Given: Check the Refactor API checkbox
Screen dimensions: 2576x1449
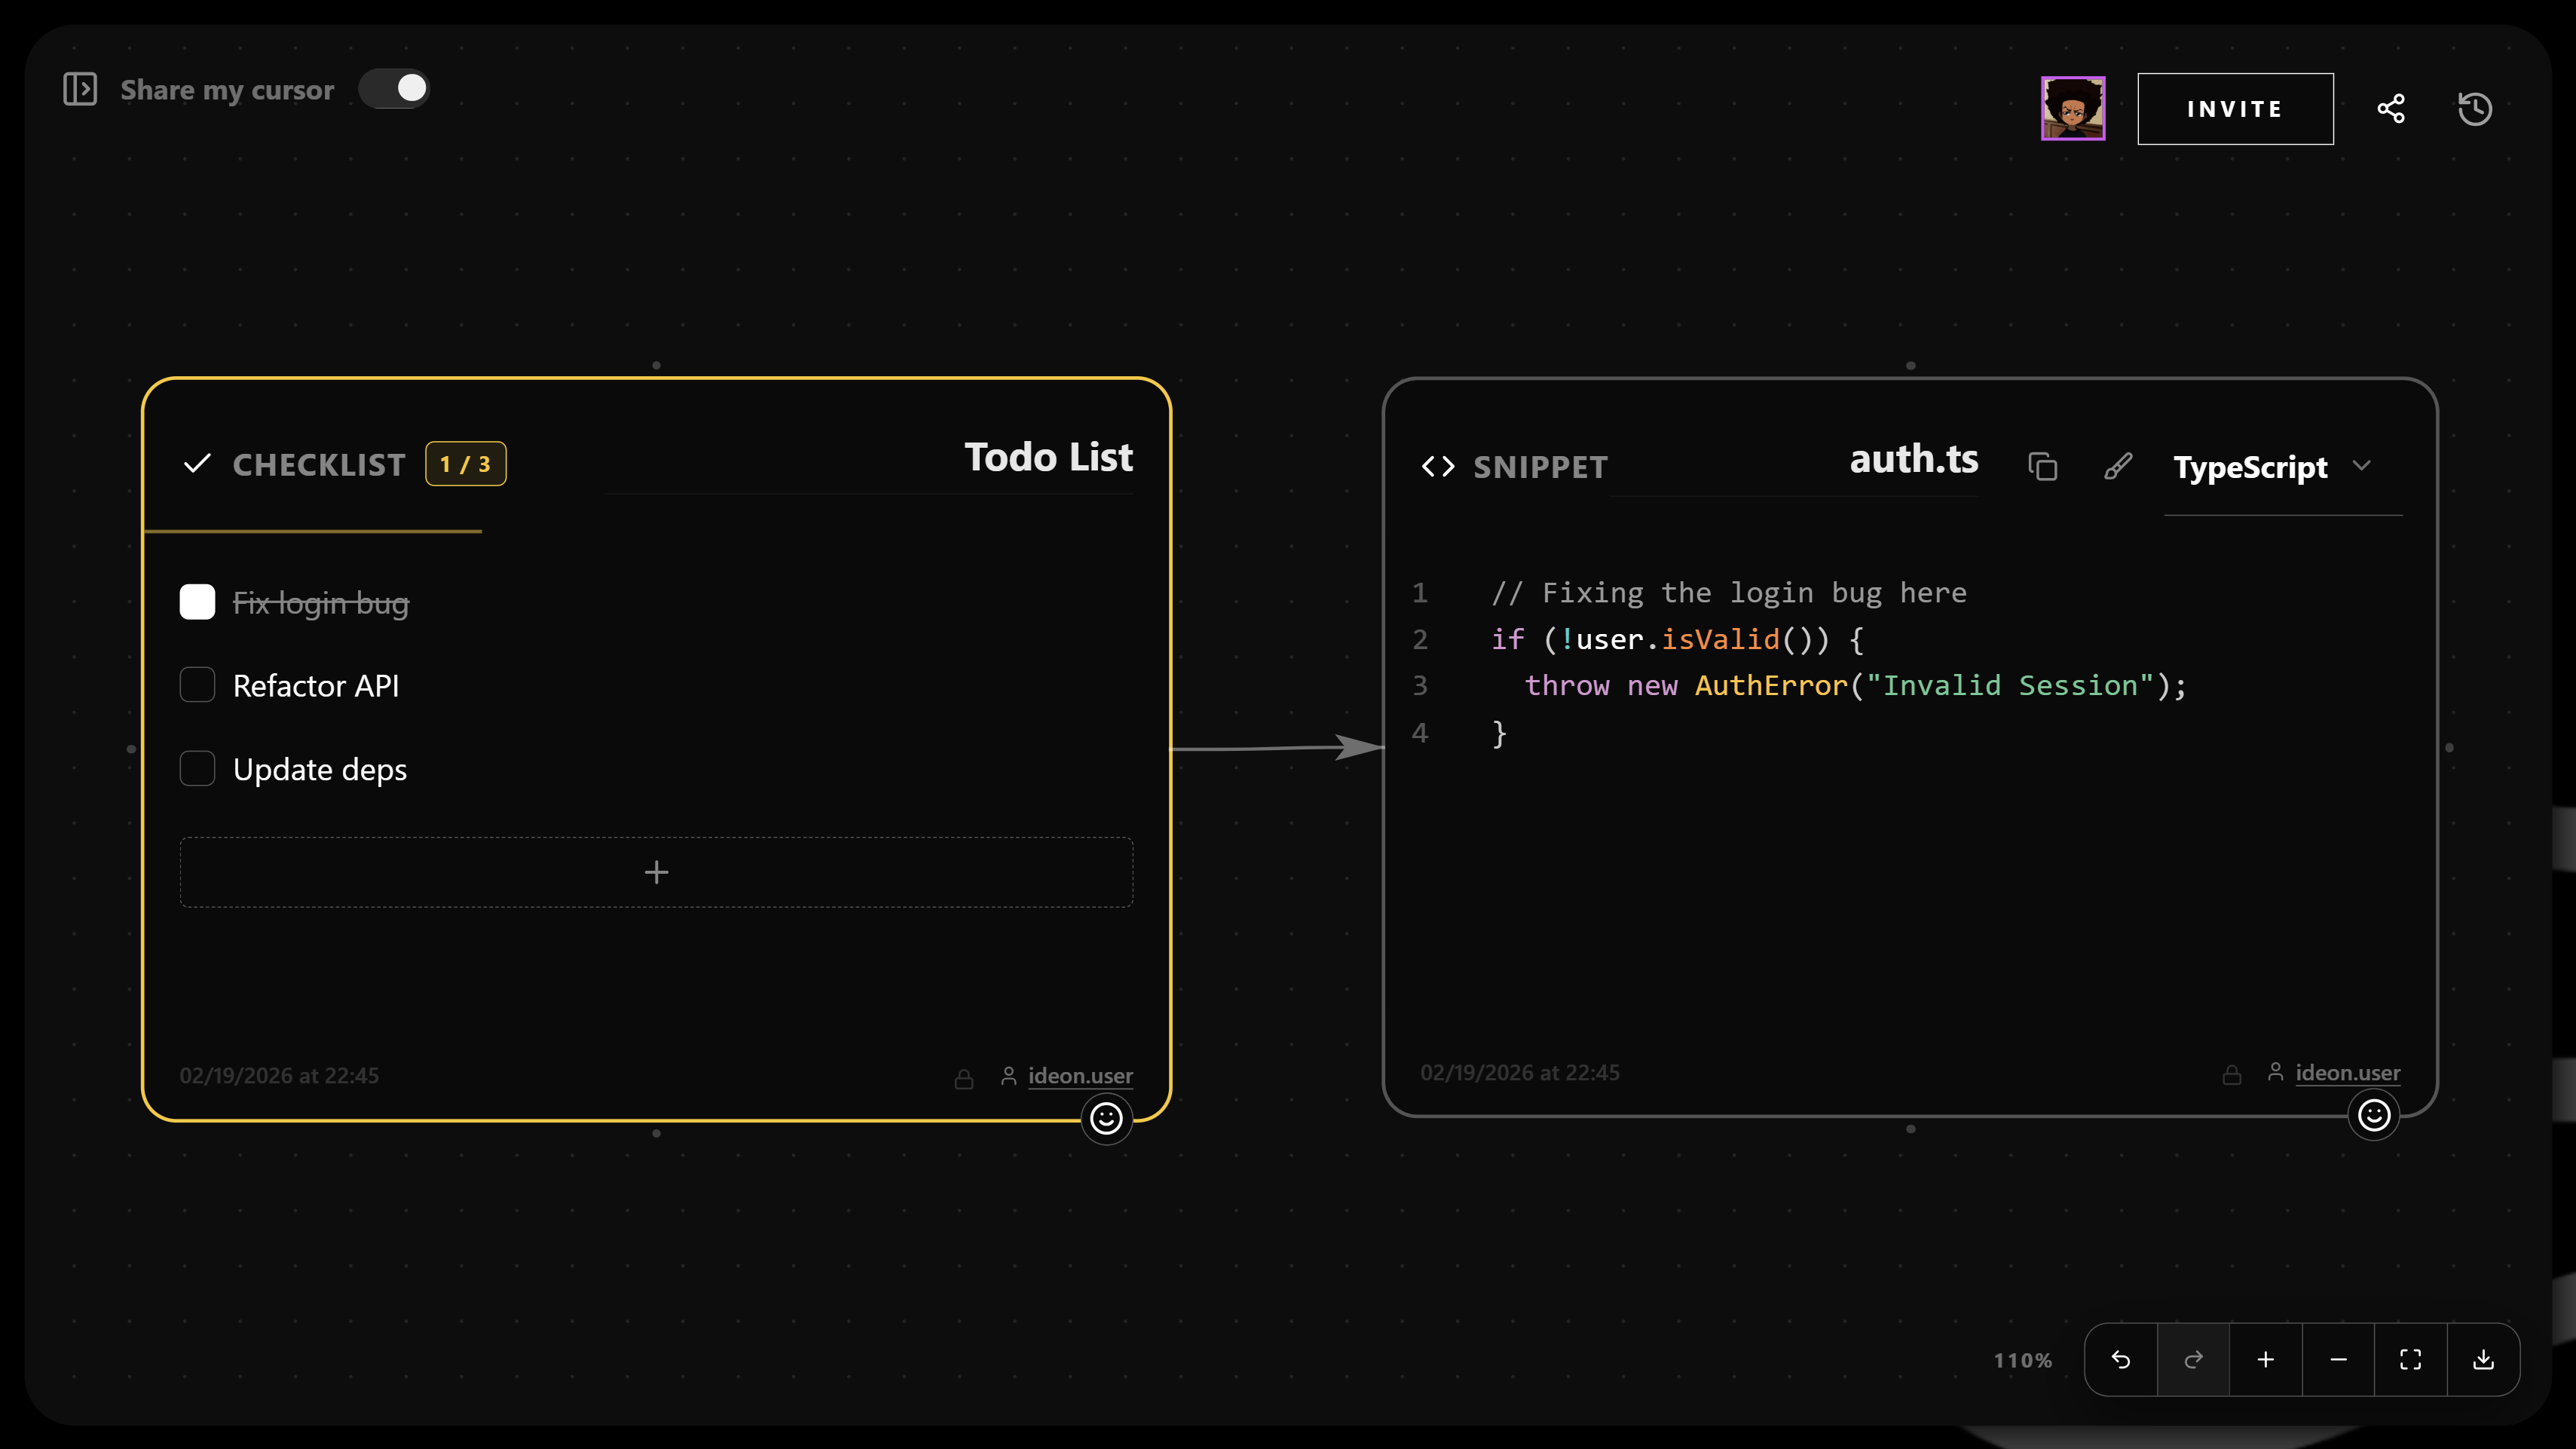Looking at the screenshot, I should (197, 685).
